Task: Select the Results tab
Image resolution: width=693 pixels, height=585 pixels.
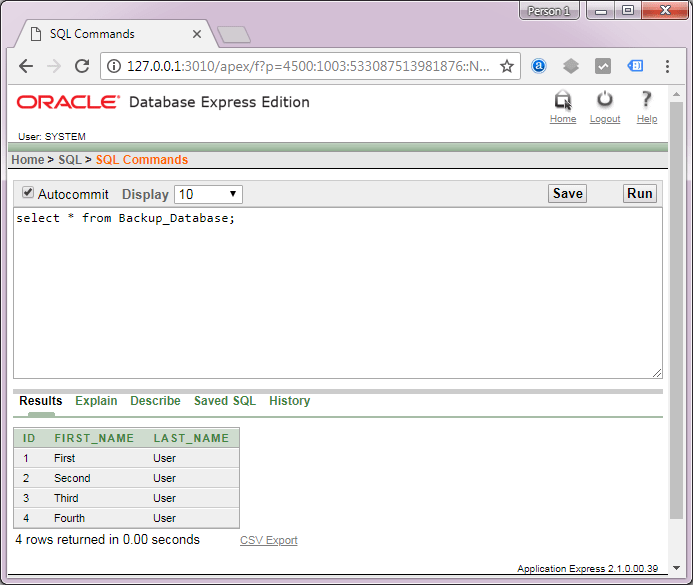Action: pyautogui.click(x=41, y=401)
